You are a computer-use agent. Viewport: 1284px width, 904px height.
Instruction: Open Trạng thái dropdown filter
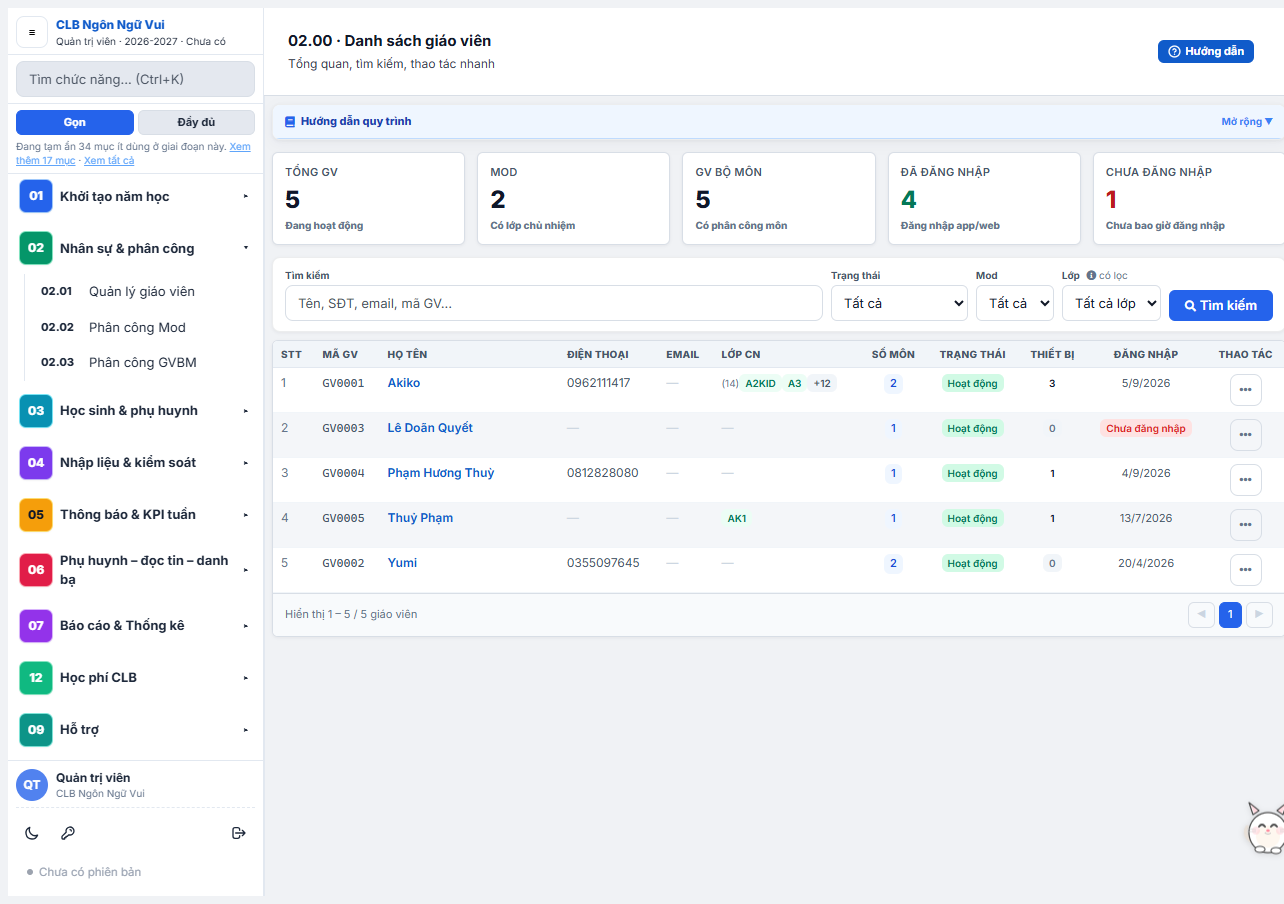[x=899, y=303]
